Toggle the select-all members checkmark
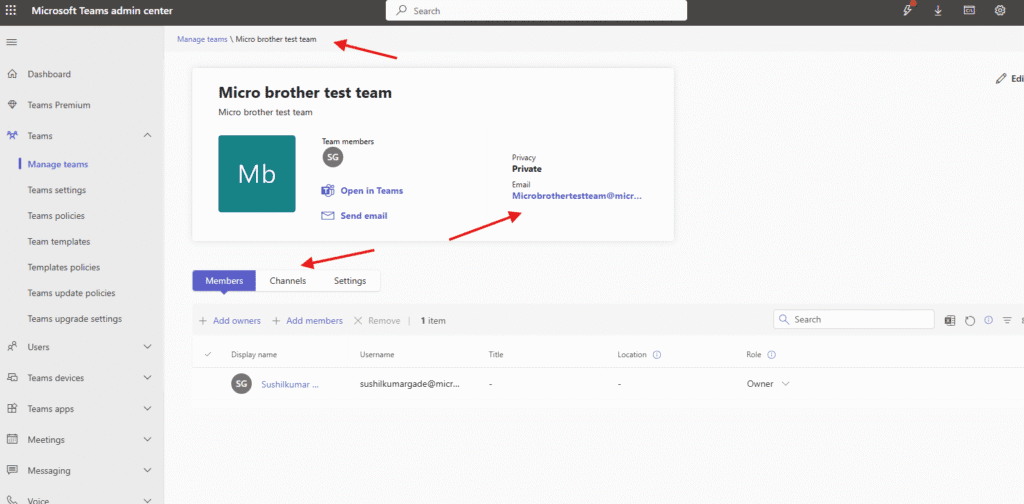This screenshot has width=1024, height=504. 208,354
